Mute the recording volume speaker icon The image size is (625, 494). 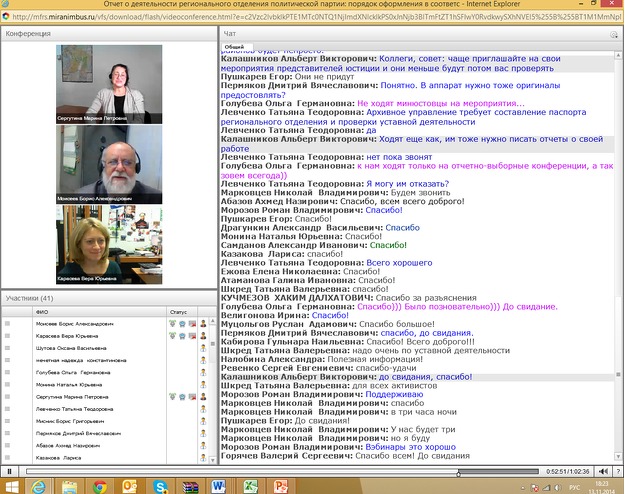603,472
